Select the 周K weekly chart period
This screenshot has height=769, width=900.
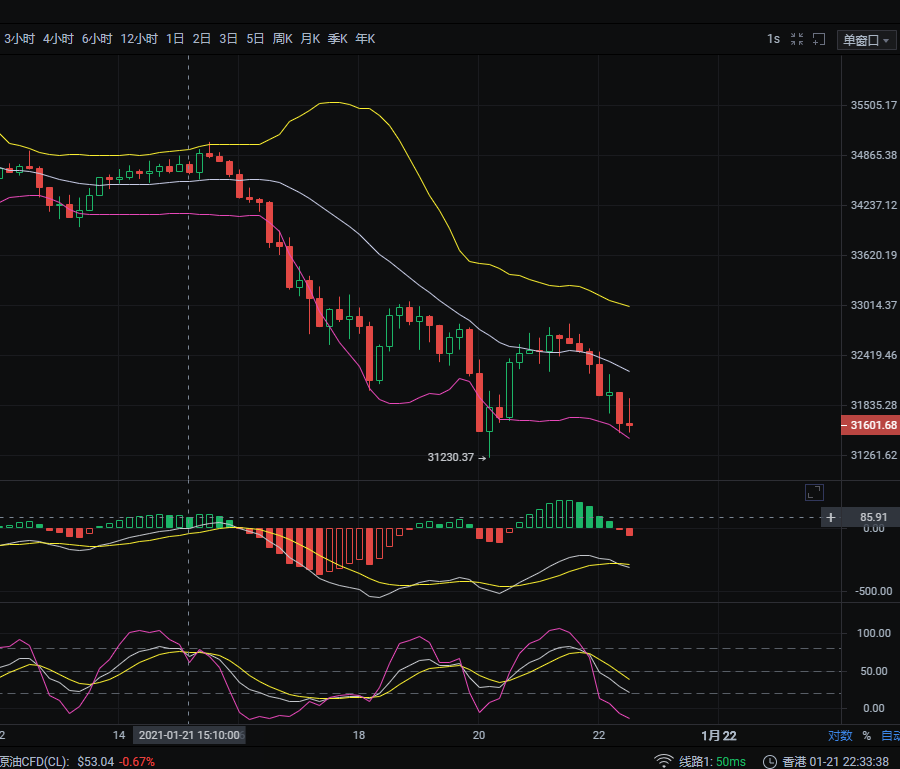(282, 39)
